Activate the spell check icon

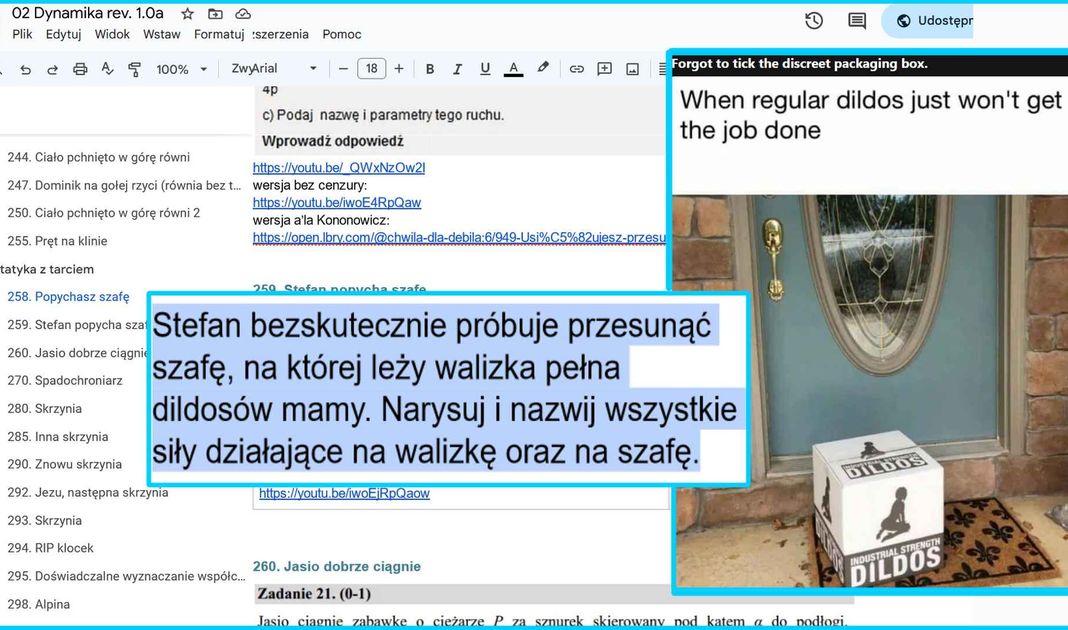point(108,69)
